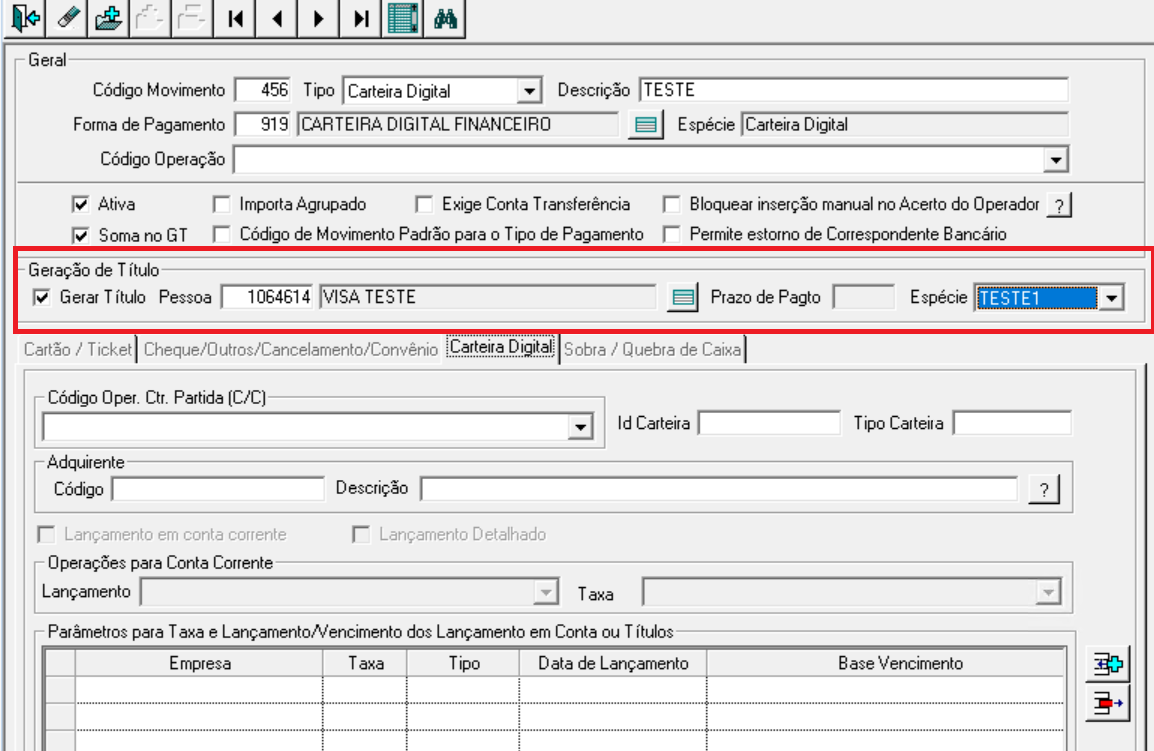Open the list view toolbar icon
The height and width of the screenshot is (751, 1154).
(x=403, y=17)
